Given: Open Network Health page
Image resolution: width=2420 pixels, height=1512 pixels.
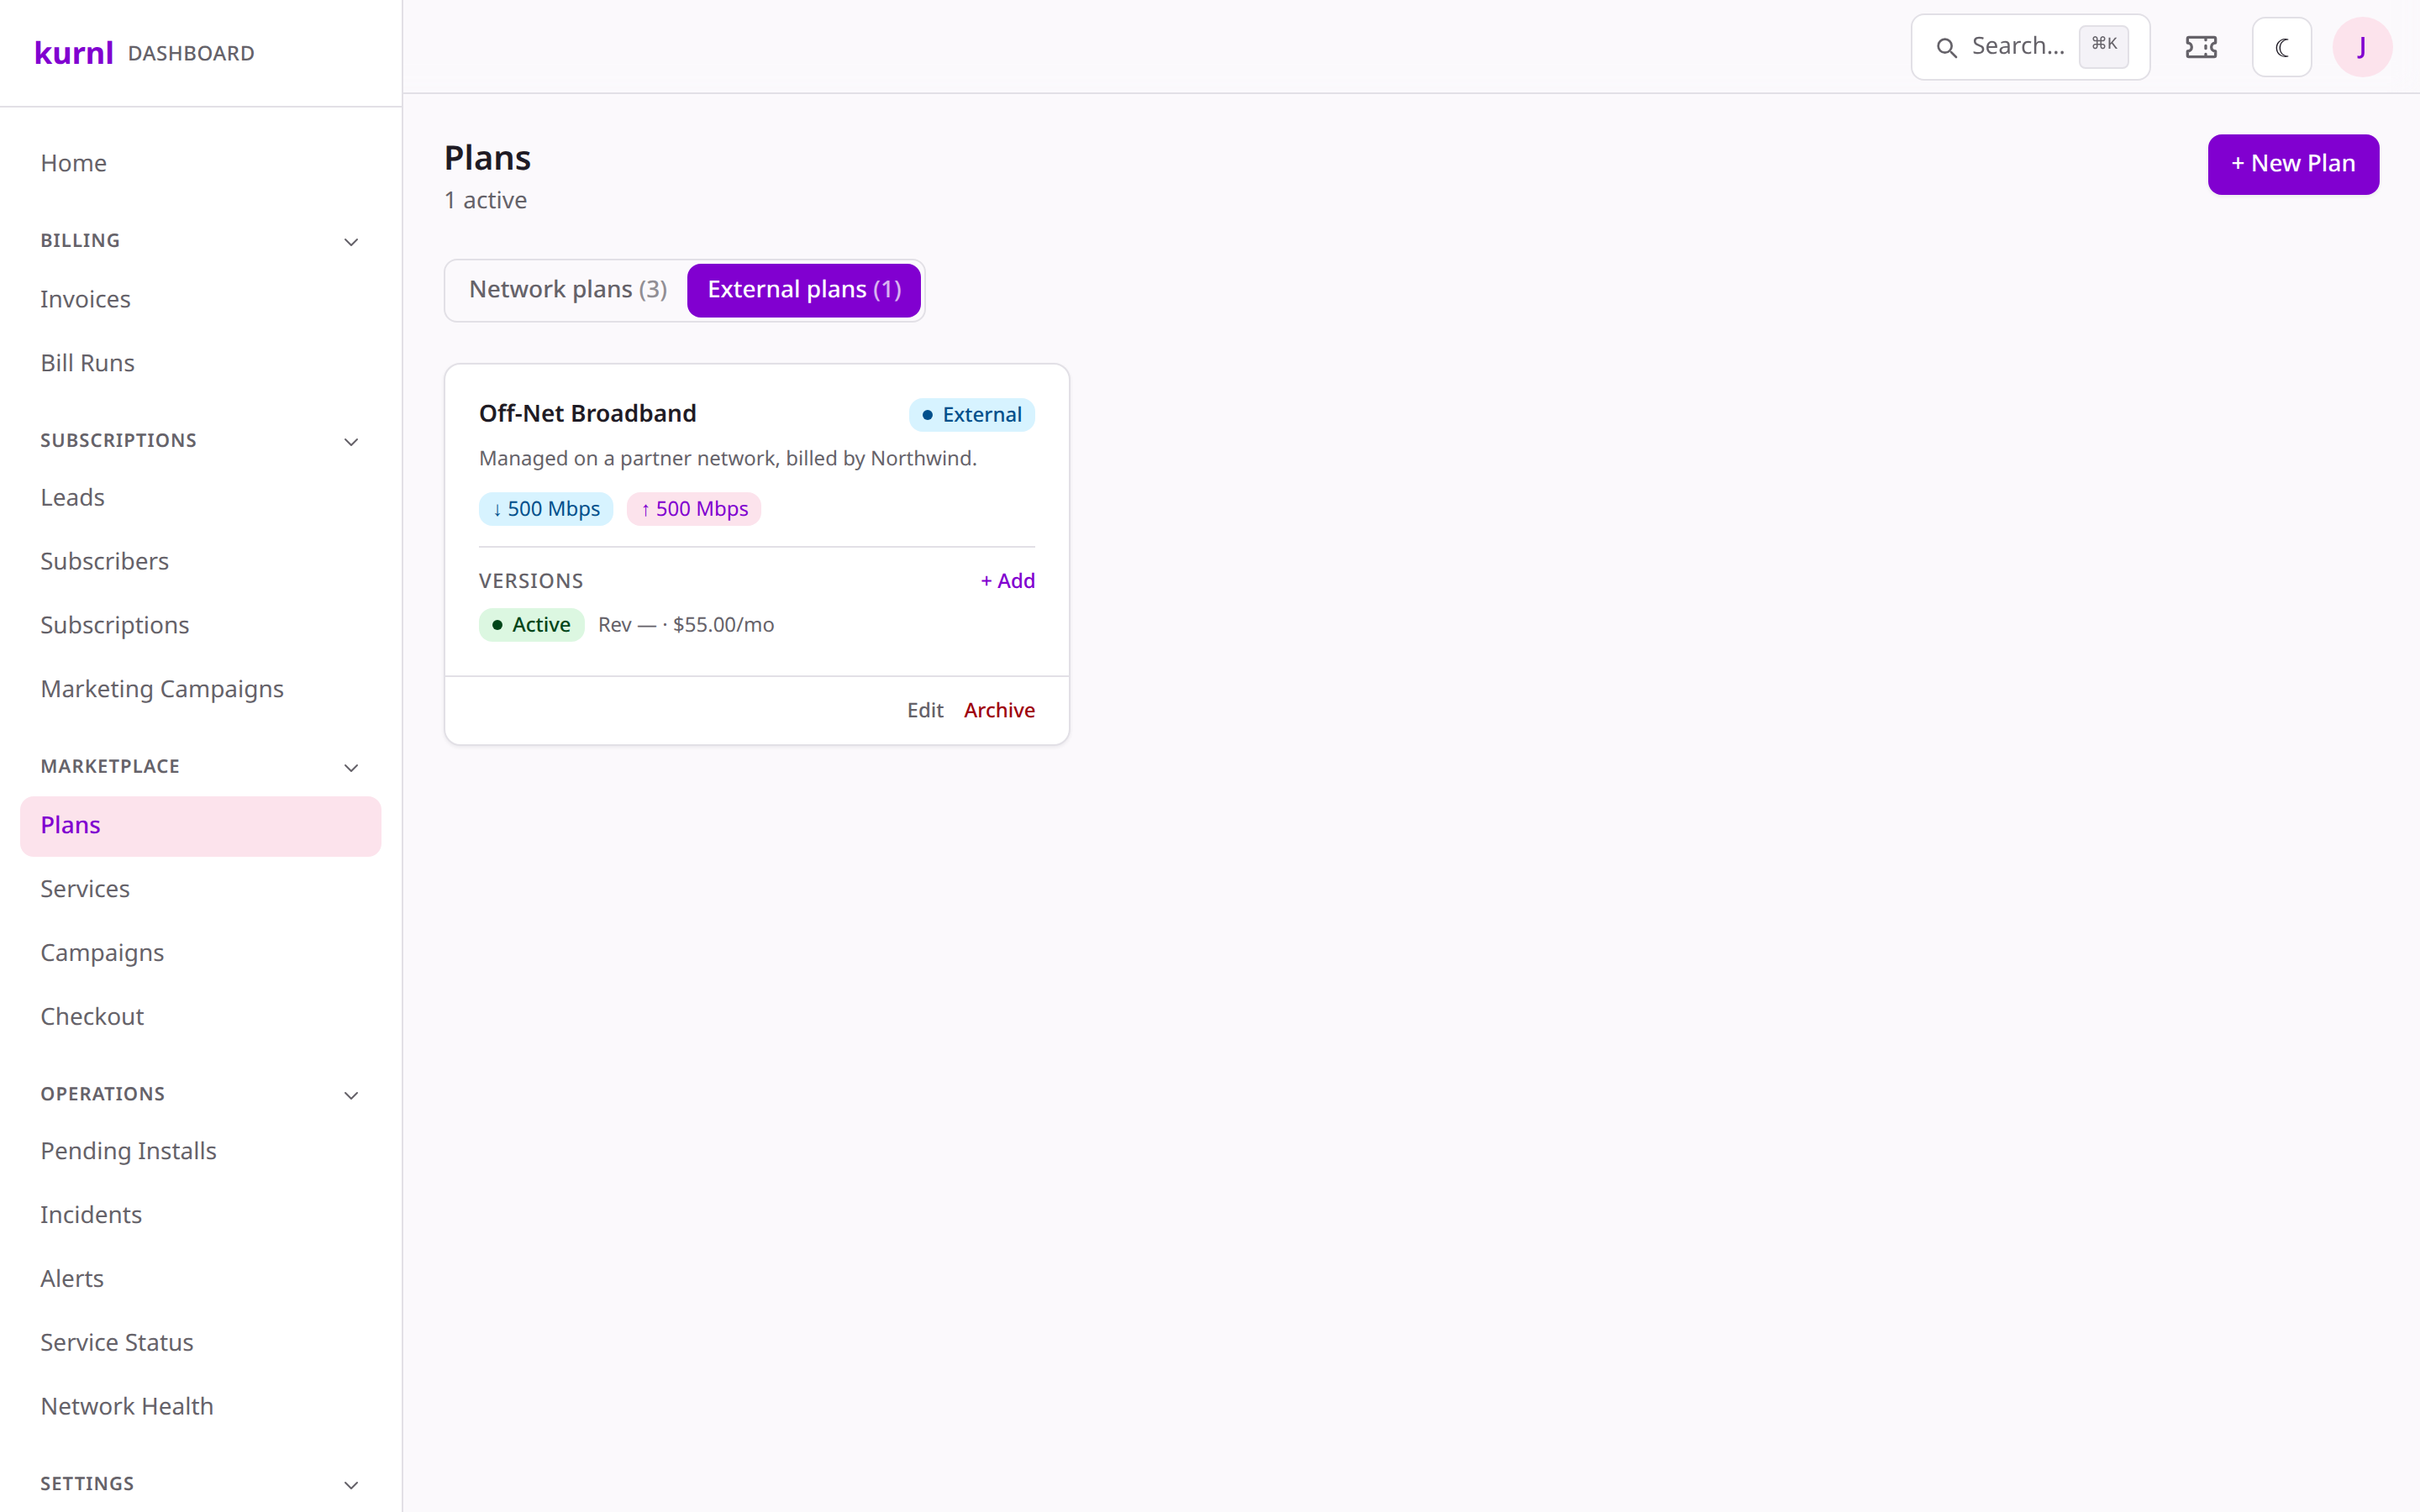Looking at the screenshot, I should [x=200, y=1407].
